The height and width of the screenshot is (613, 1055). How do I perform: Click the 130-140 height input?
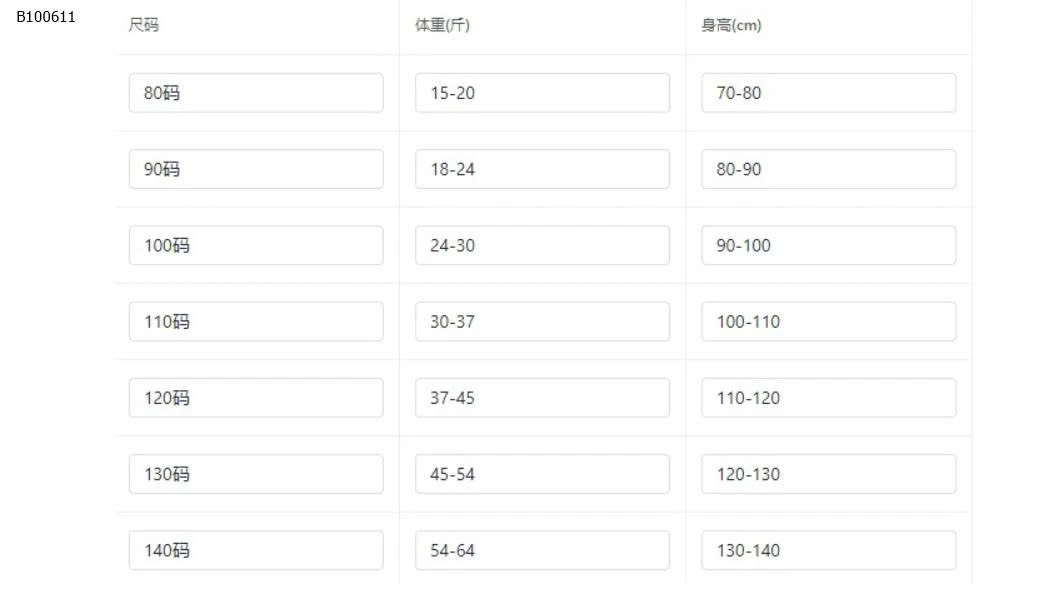point(828,550)
